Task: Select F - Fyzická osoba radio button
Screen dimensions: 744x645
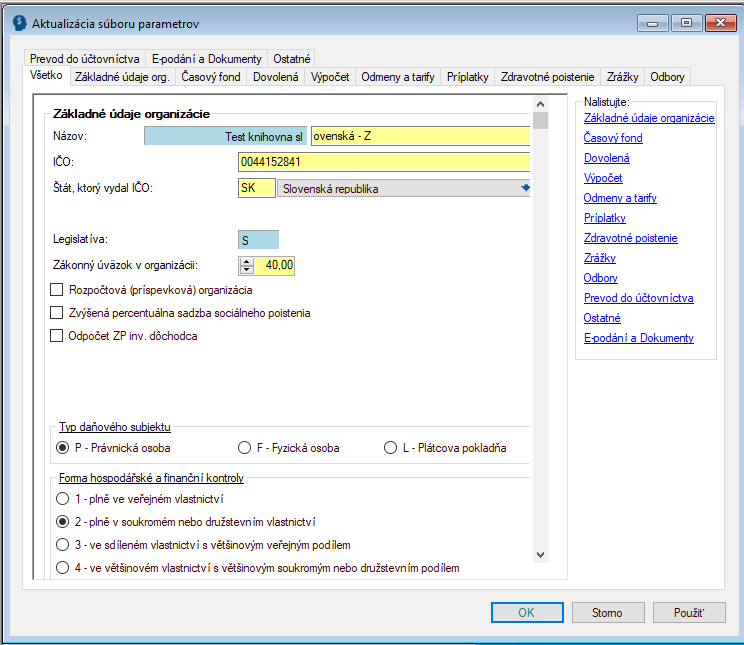Action: click(244, 448)
